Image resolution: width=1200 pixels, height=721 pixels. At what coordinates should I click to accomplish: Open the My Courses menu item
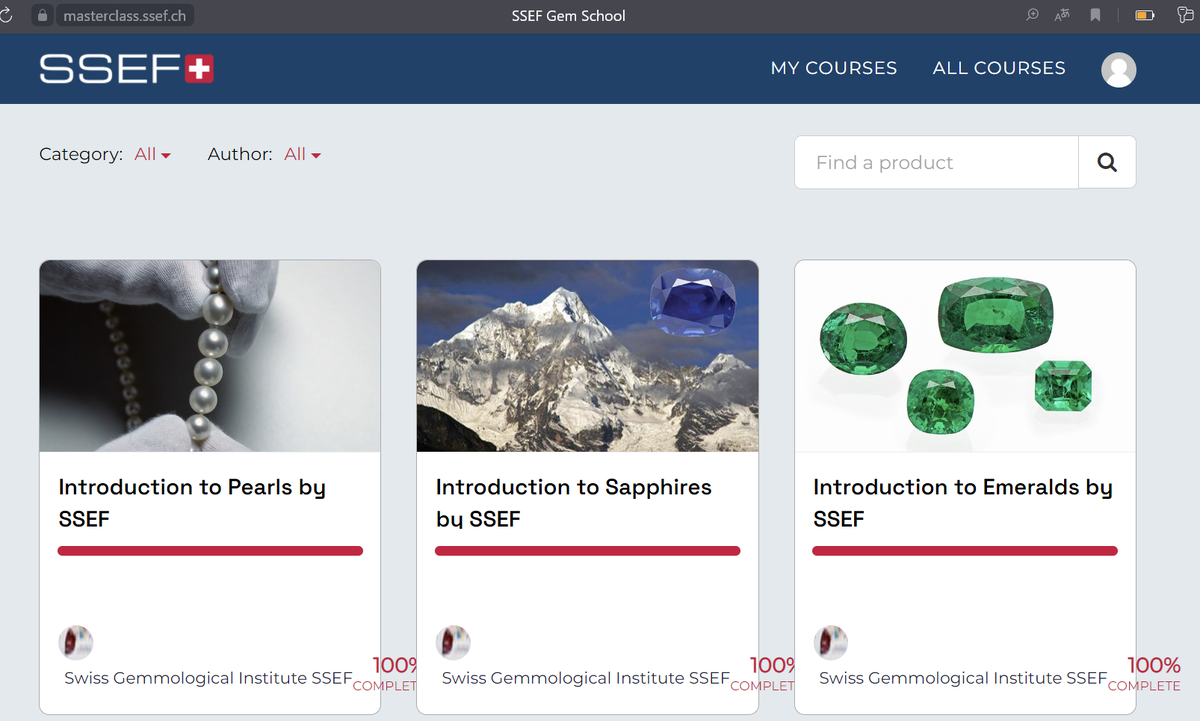(834, 68)
